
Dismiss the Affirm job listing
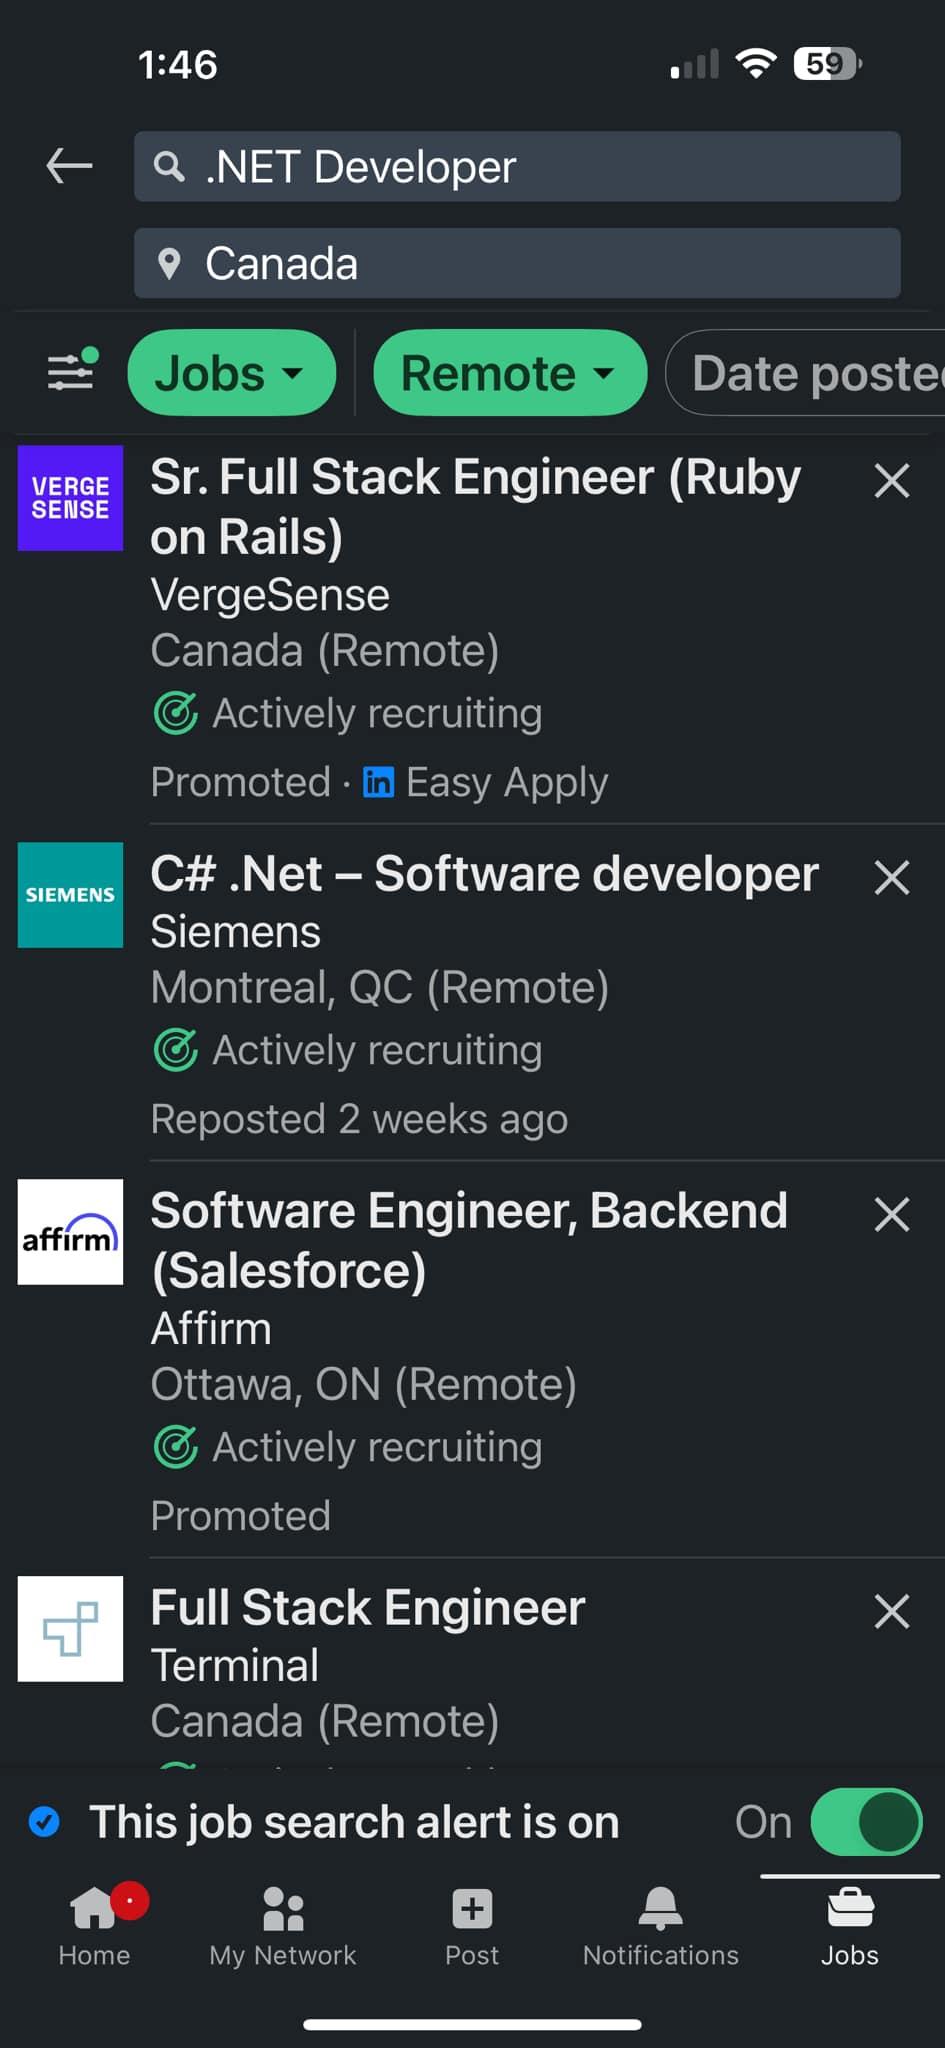coord(891,1215)
